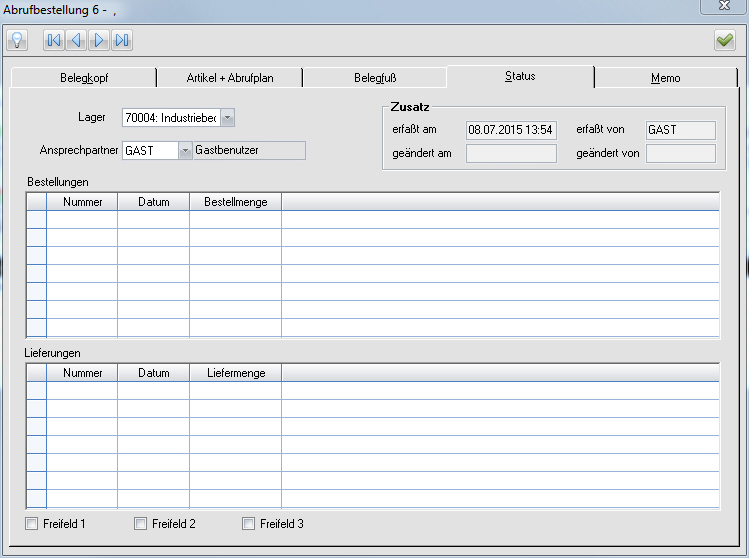Image resolution: width=749 pixels, height=558 pixels.
Task: Click the 'erfaßt am' date field
Action: 511,130
